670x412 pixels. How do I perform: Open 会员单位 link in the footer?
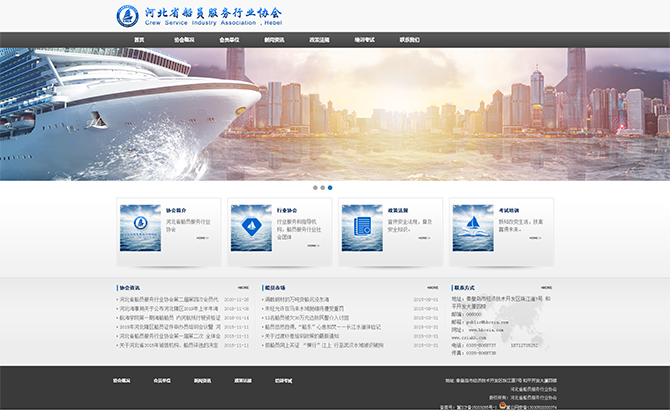pos(162,380)
